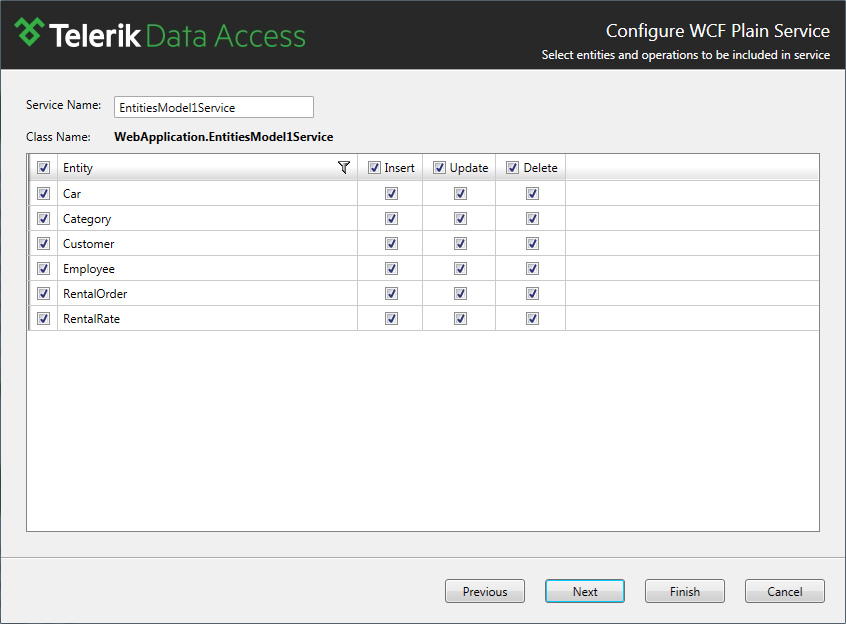
Task: Uncheck the Car entity row checkbox
Action: tap(44, 194)
